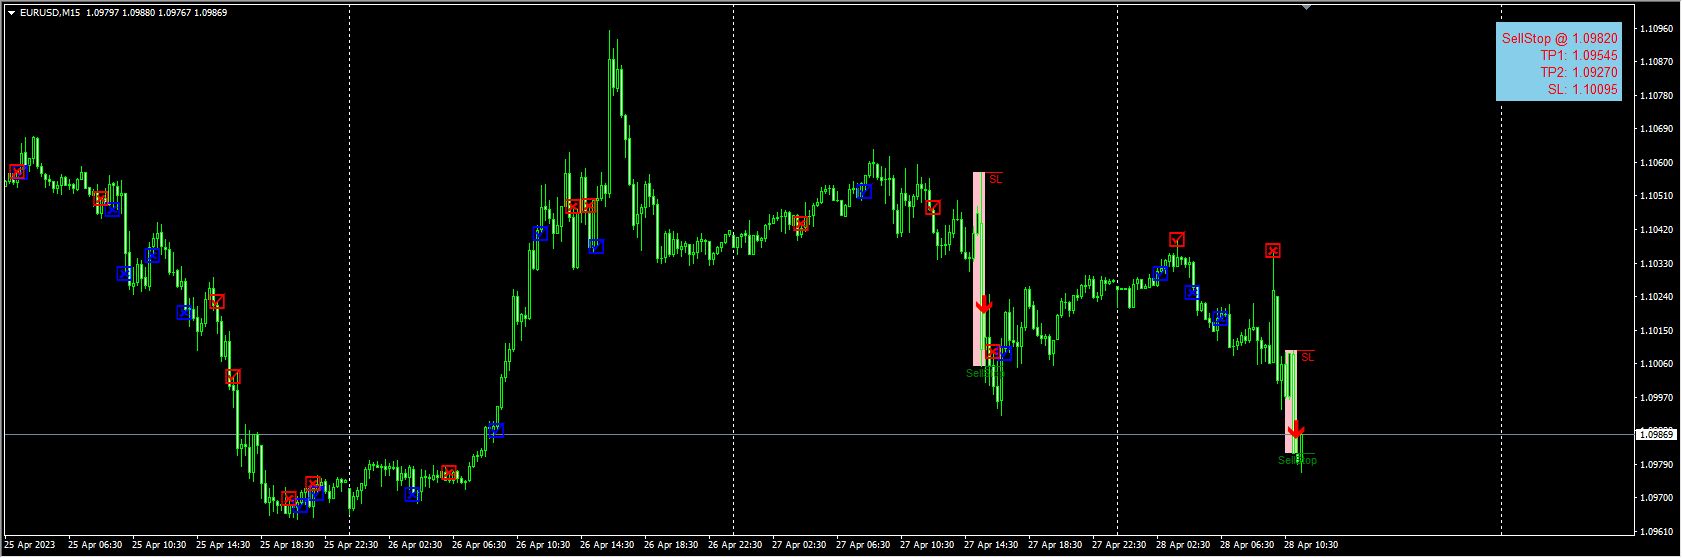Click the 1.10870 price axis label

[x=1657, y=62]
